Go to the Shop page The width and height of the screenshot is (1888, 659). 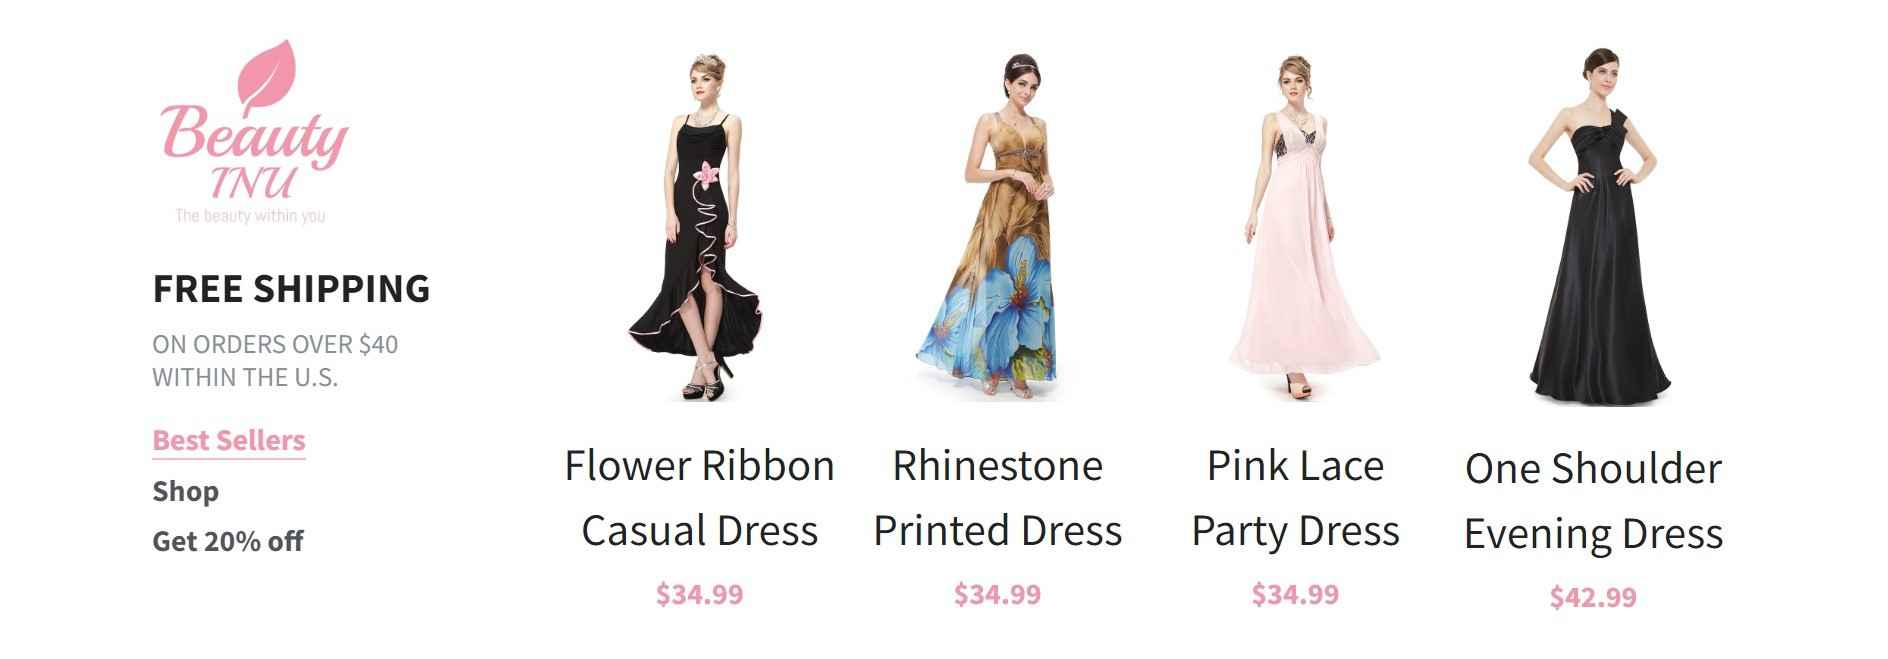click(185, 492)
